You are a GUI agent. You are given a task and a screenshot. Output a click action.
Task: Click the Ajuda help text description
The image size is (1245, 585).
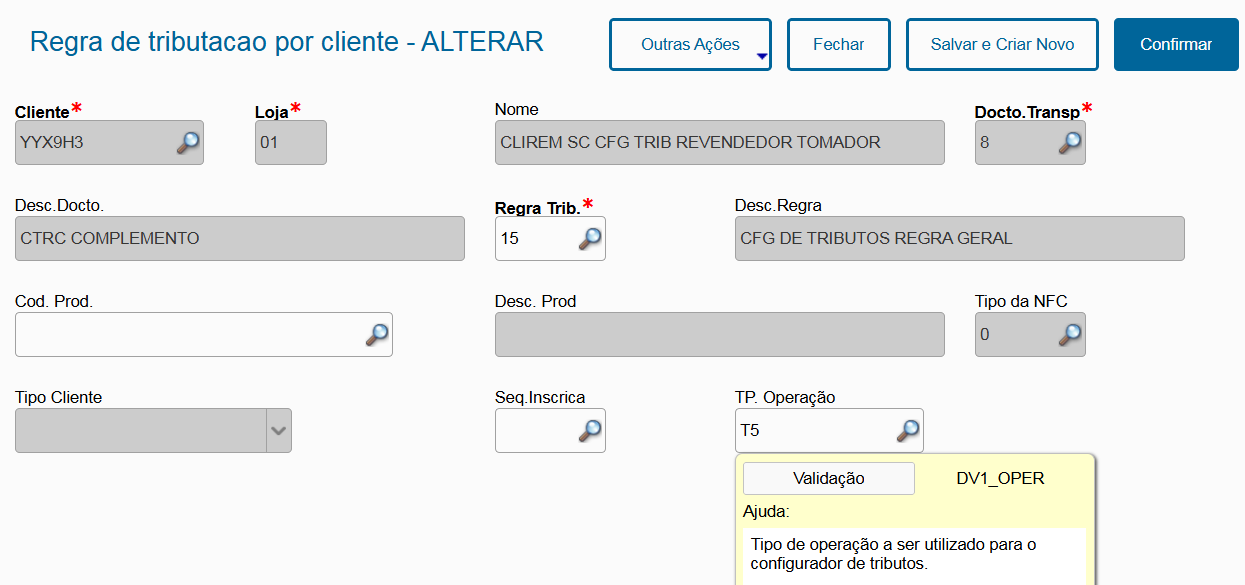[x=893, y=554]
